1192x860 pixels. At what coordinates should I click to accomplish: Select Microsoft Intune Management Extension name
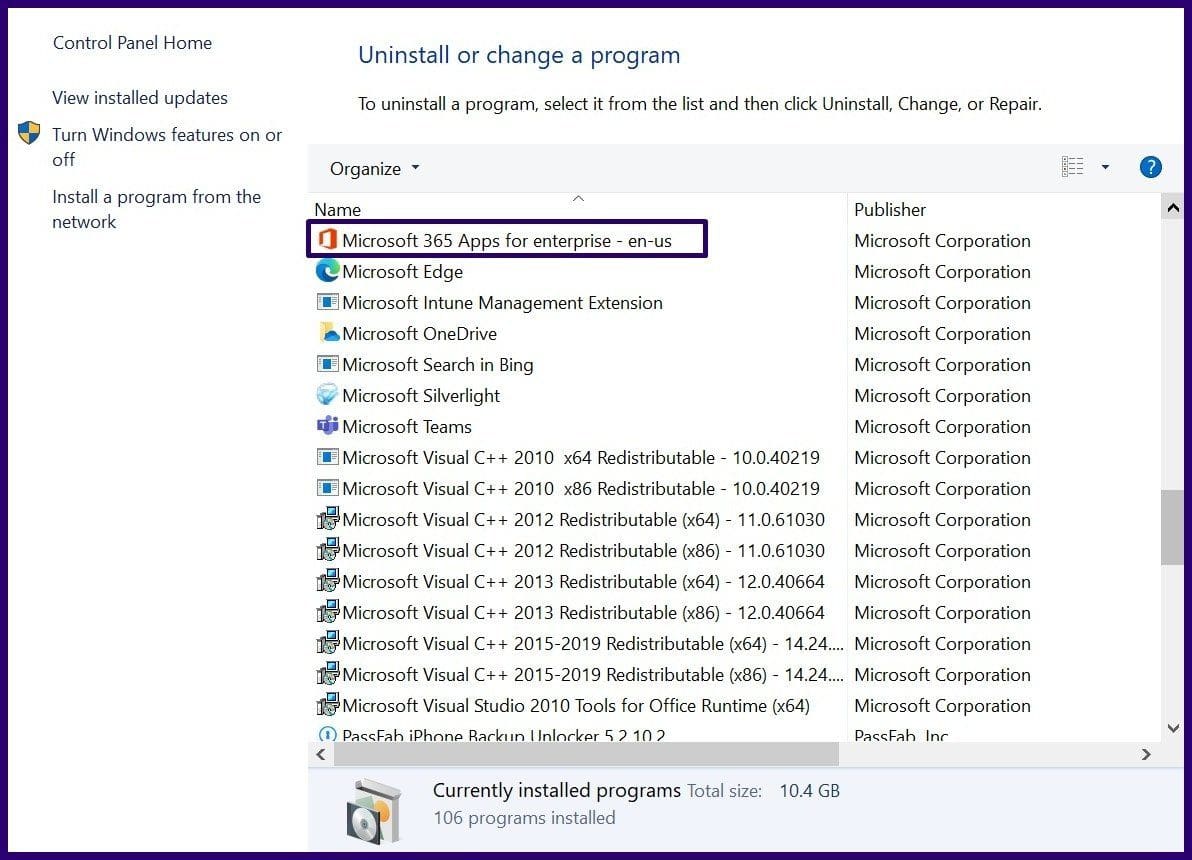pyautogui.click(x=502, y=303)
